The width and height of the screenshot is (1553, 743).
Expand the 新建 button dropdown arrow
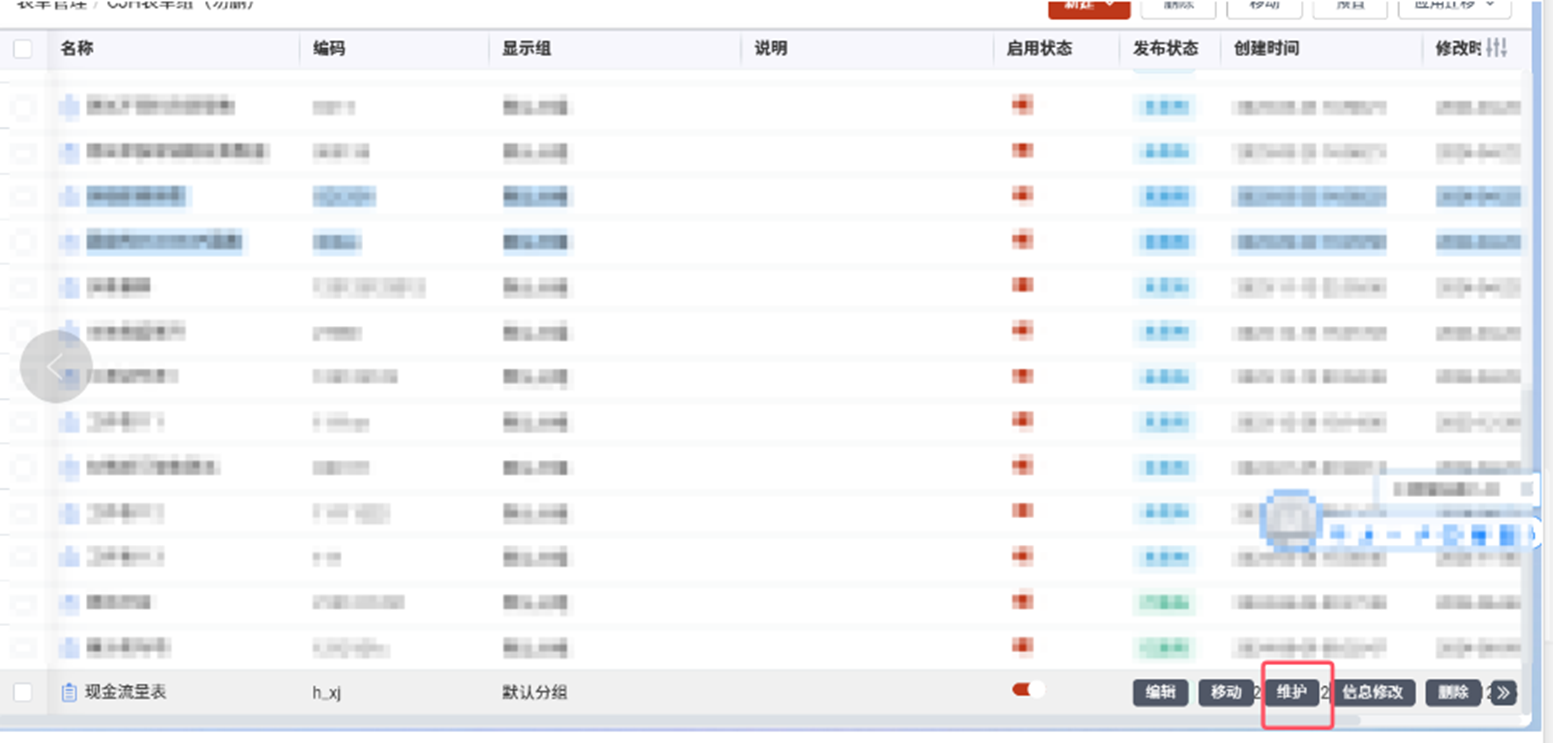tap(1108, 6)
